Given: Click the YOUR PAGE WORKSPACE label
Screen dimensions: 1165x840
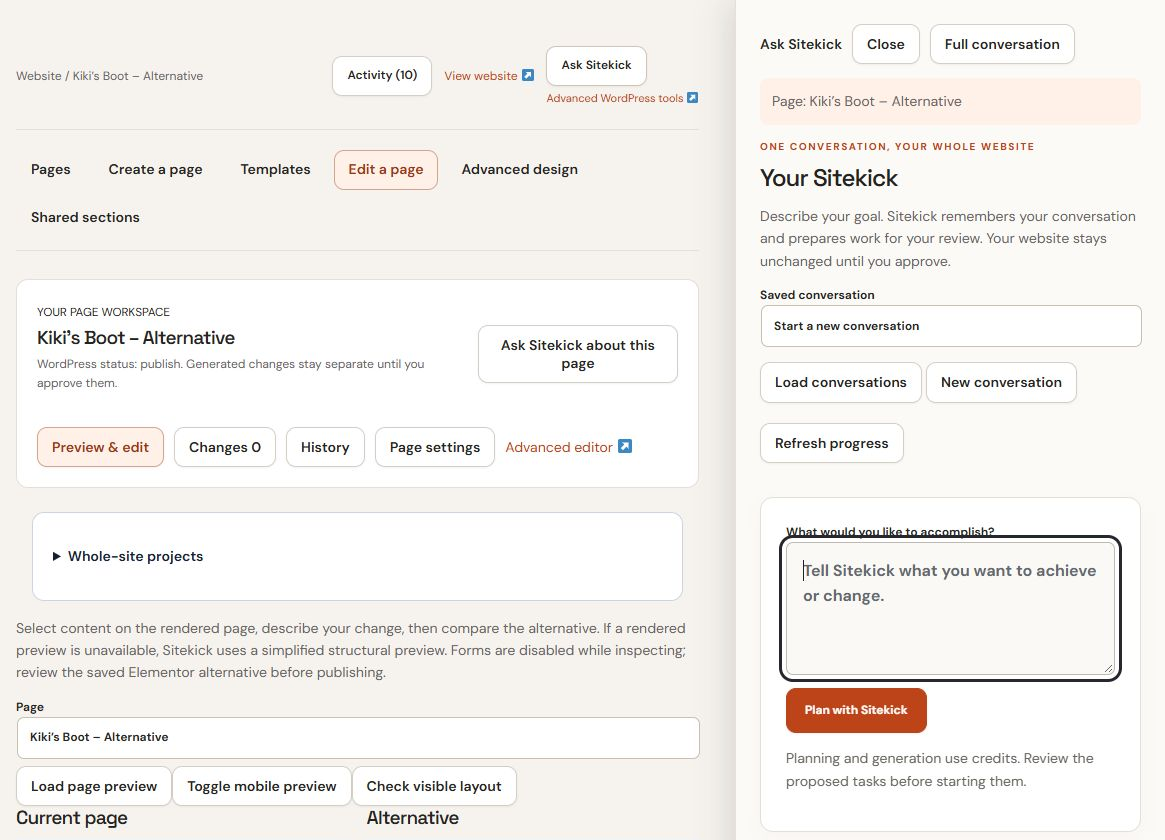Looking at the screenshot, I should [x=103, y=312].
